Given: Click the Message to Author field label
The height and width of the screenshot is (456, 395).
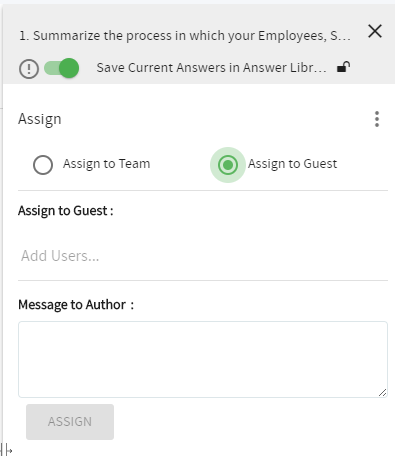Looking at the screenshot, I should pyautogui.click(x=76, y=305).
